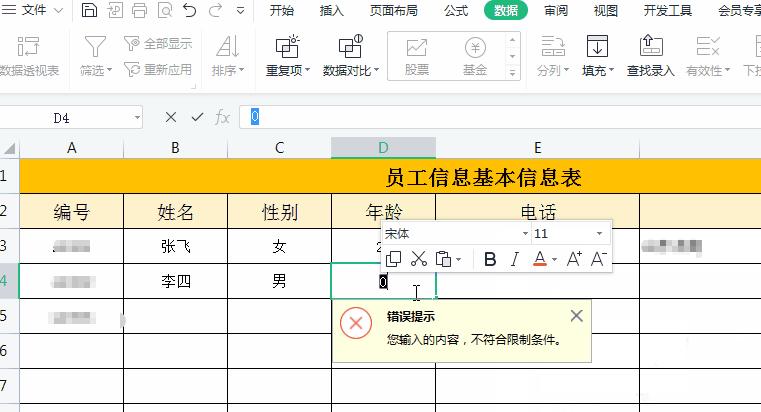
Task: Click the red font color A swatch
Action: [x=541, y=259]
